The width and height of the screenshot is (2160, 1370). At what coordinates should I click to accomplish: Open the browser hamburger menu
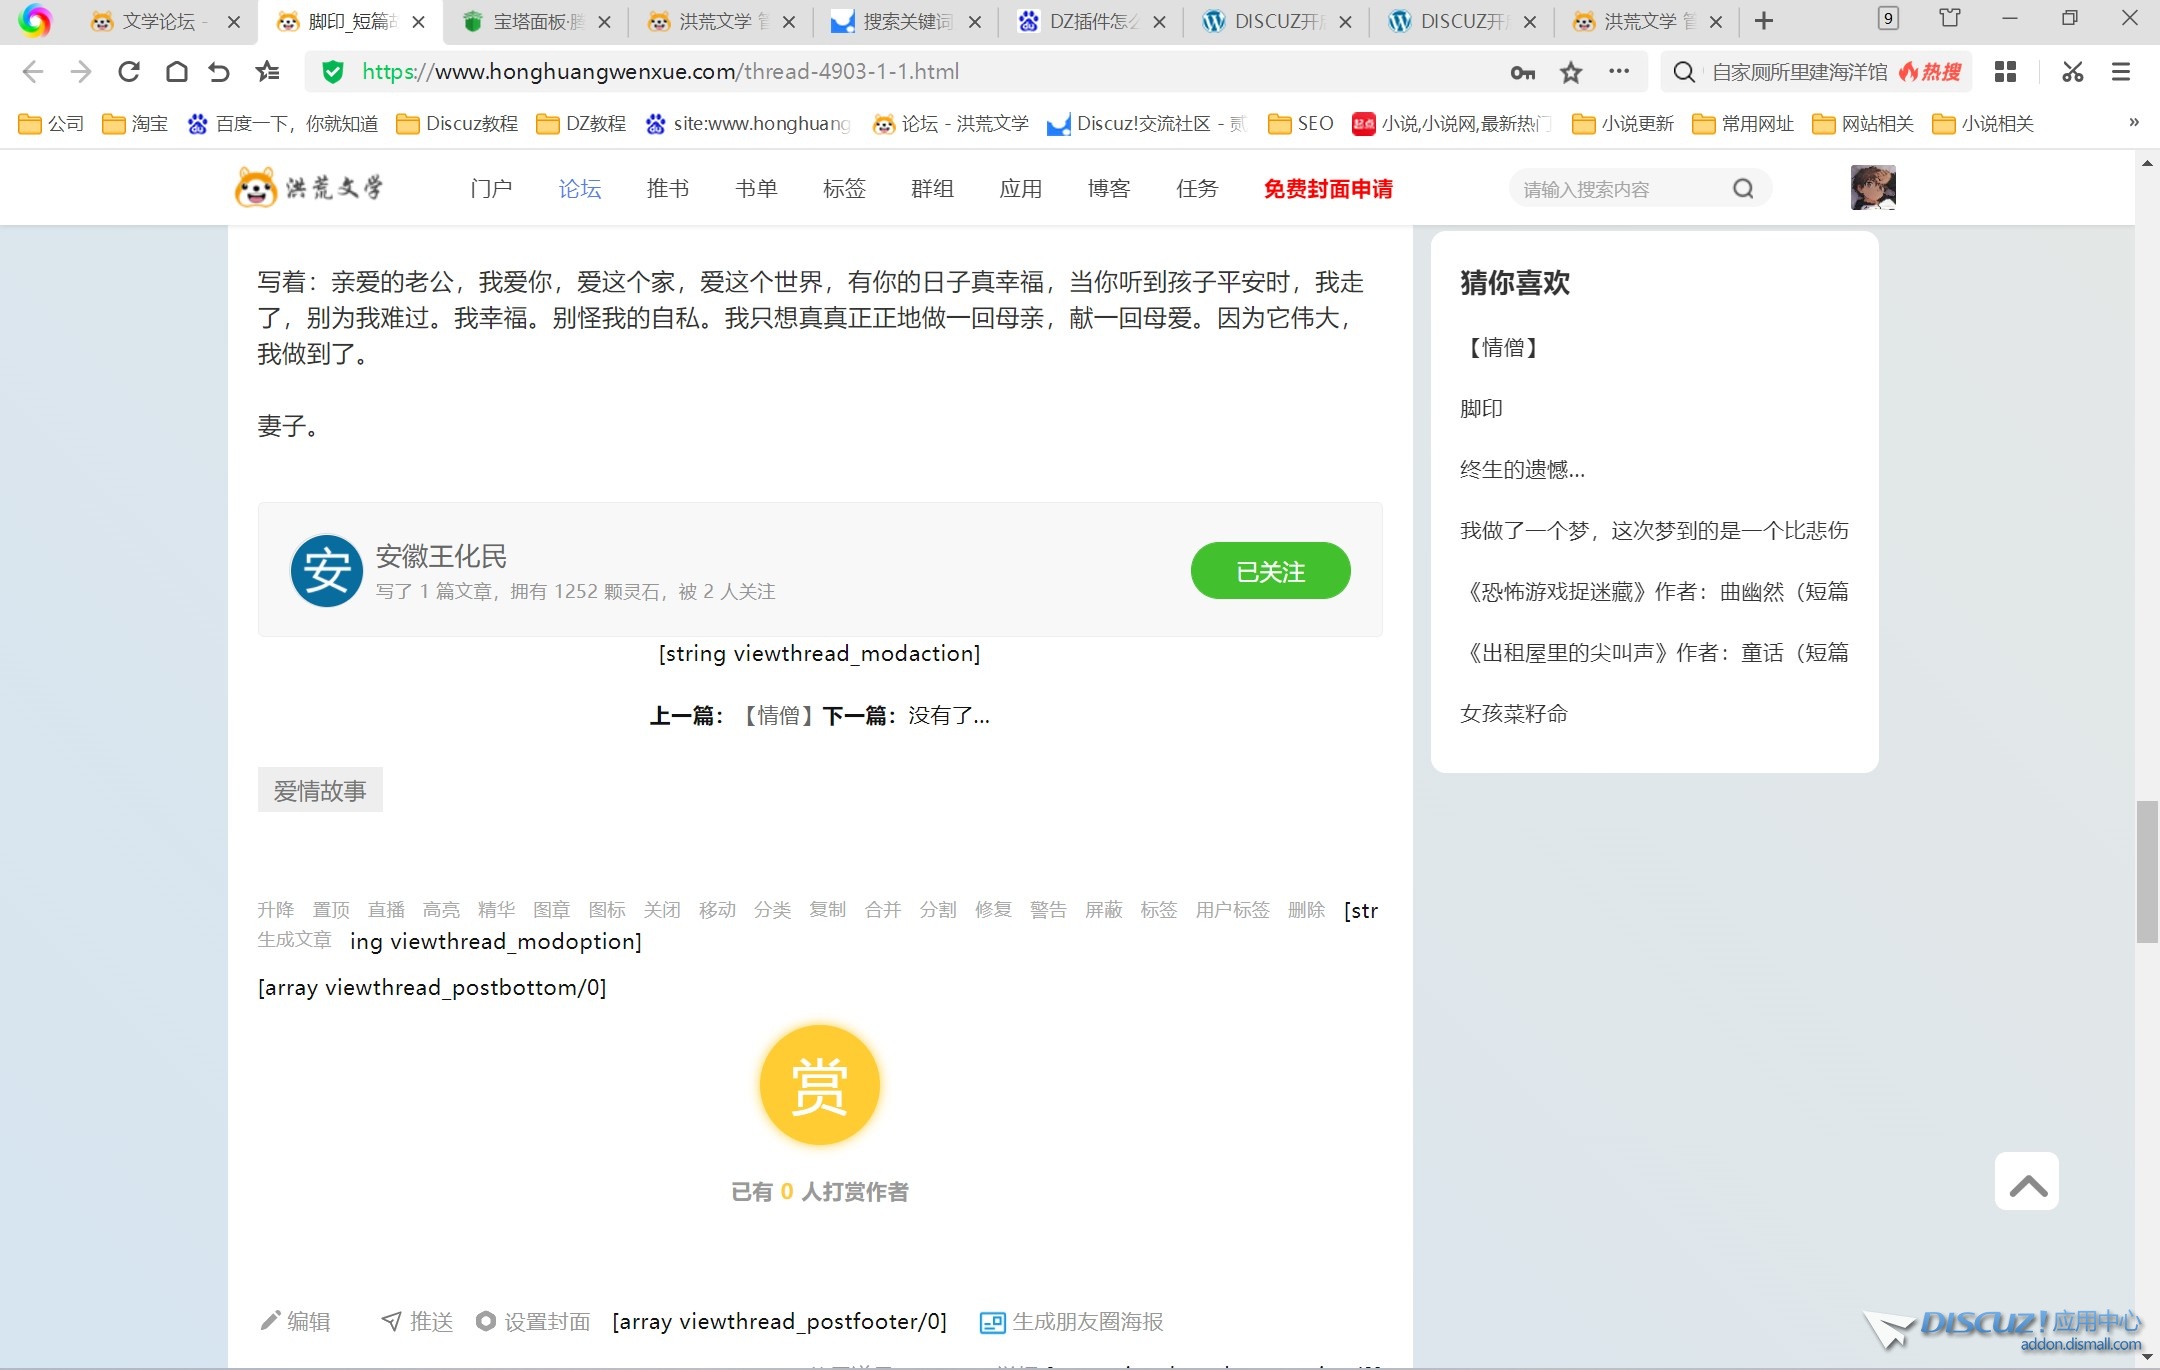pos(2121,71)
